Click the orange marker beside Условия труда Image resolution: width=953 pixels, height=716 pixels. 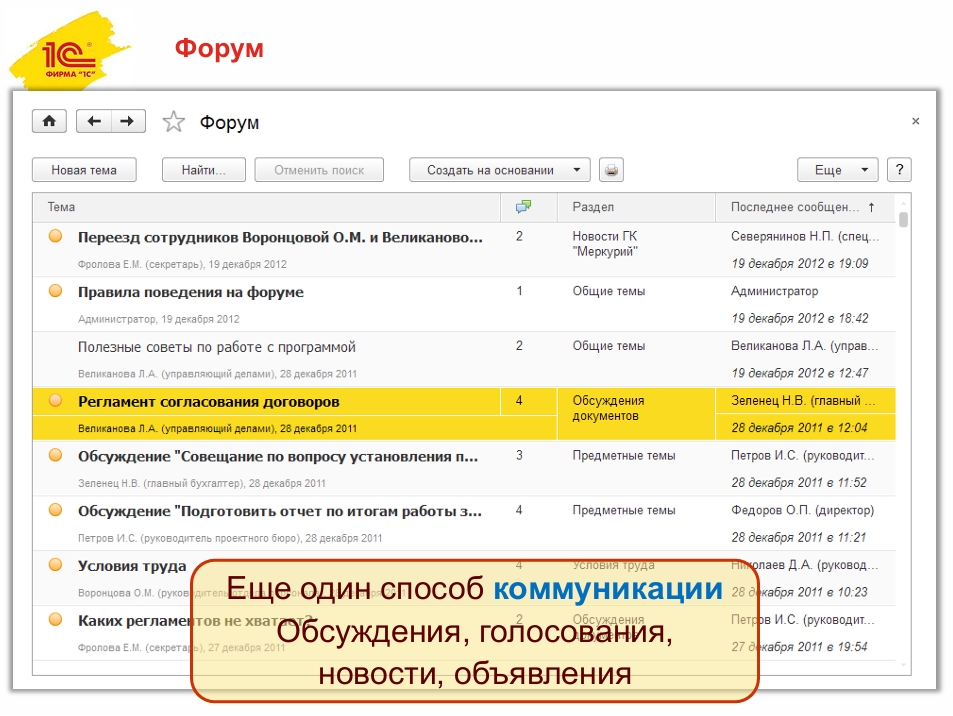click(56, 565)
